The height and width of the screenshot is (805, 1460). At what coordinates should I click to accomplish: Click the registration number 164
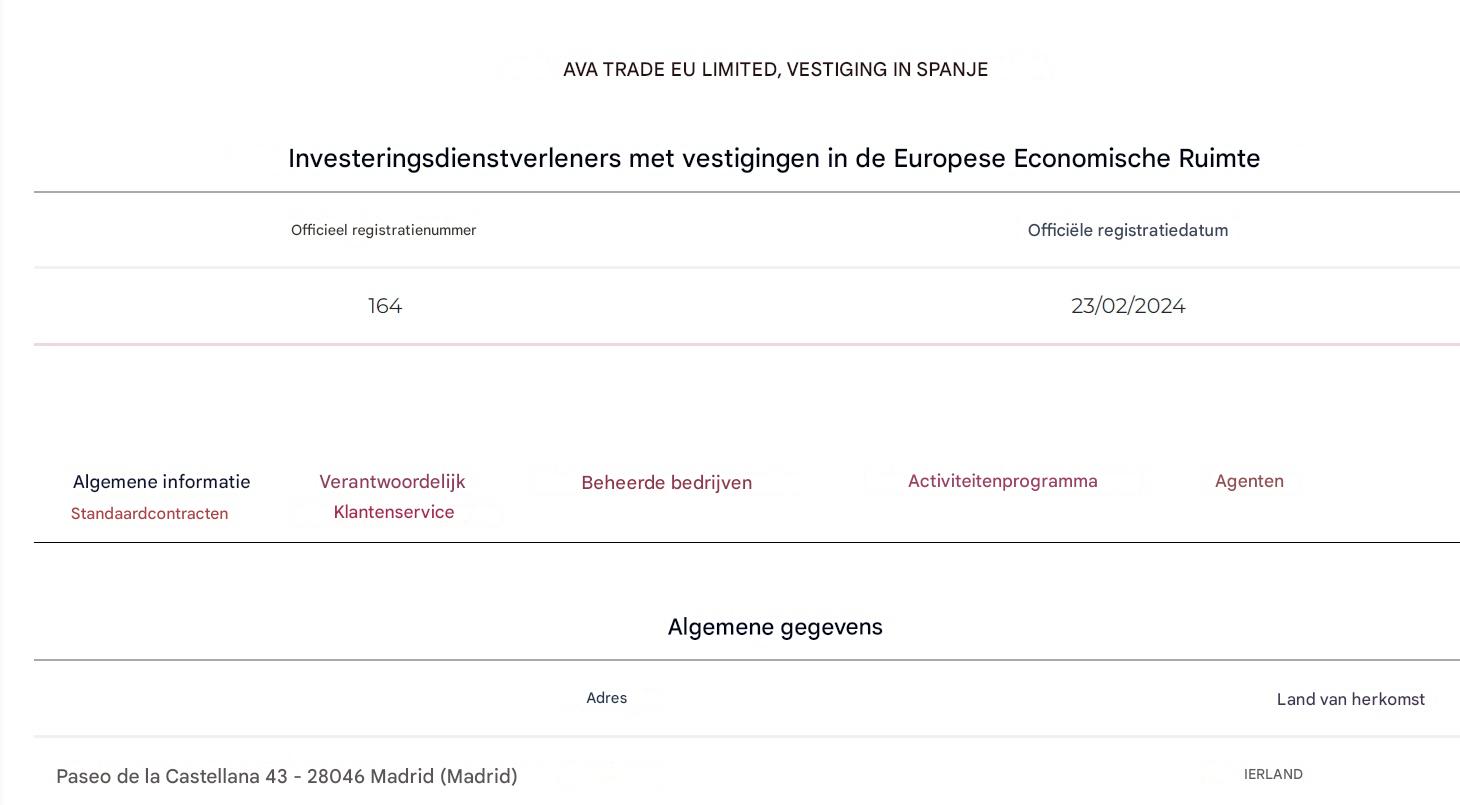(385, 306)
